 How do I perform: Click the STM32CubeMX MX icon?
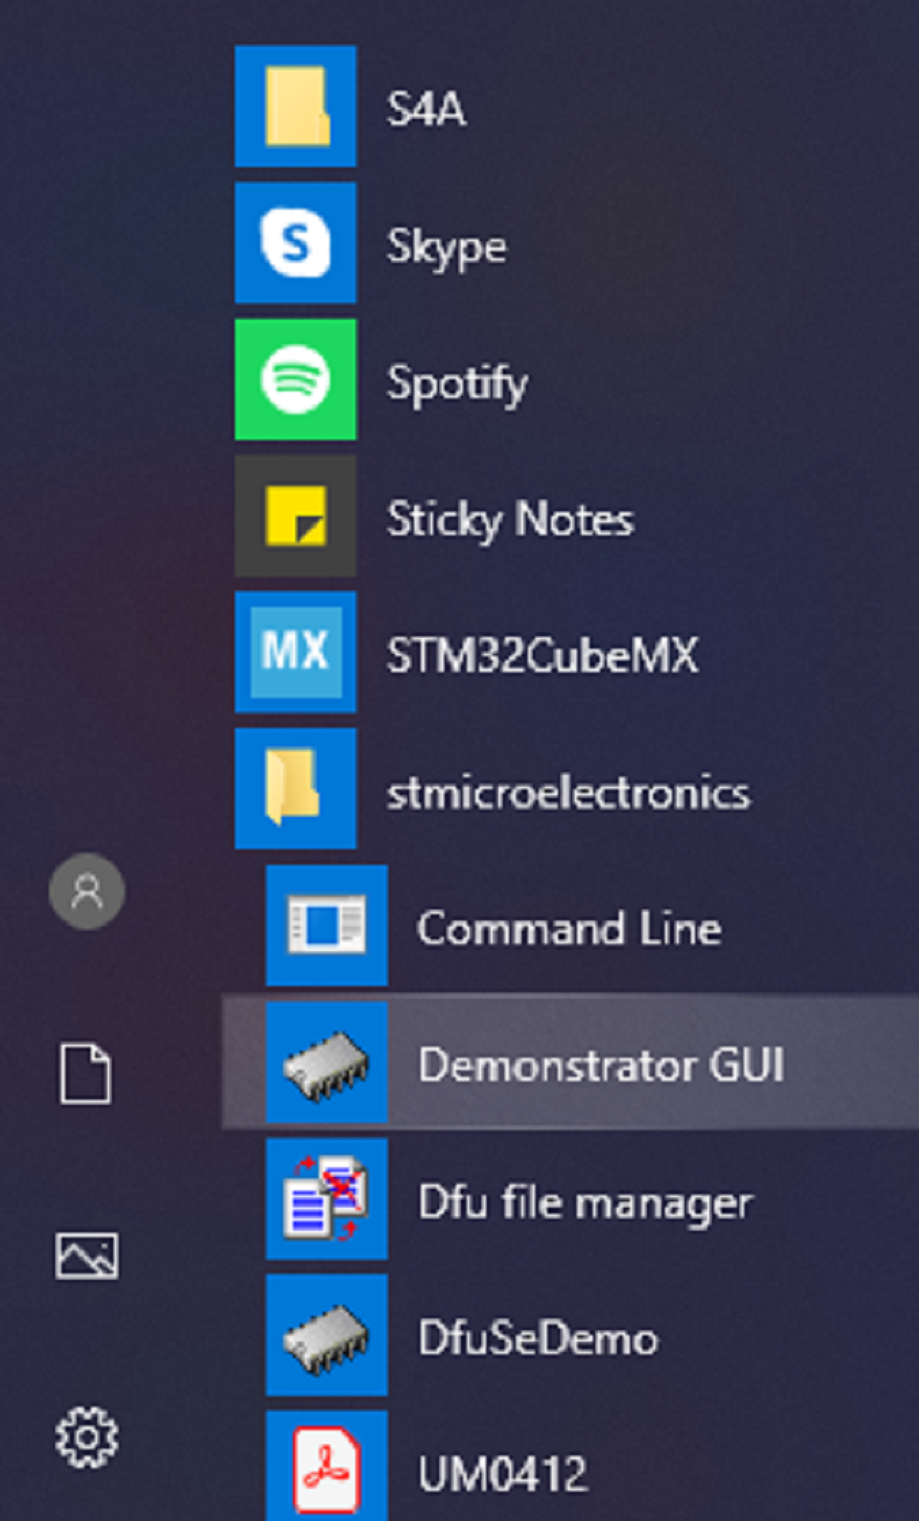(x=295, y=652)
